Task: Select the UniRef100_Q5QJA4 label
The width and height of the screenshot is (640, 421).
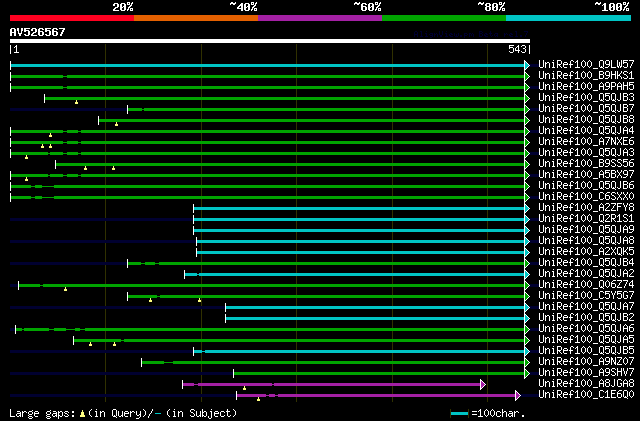Action: [586, 131]
